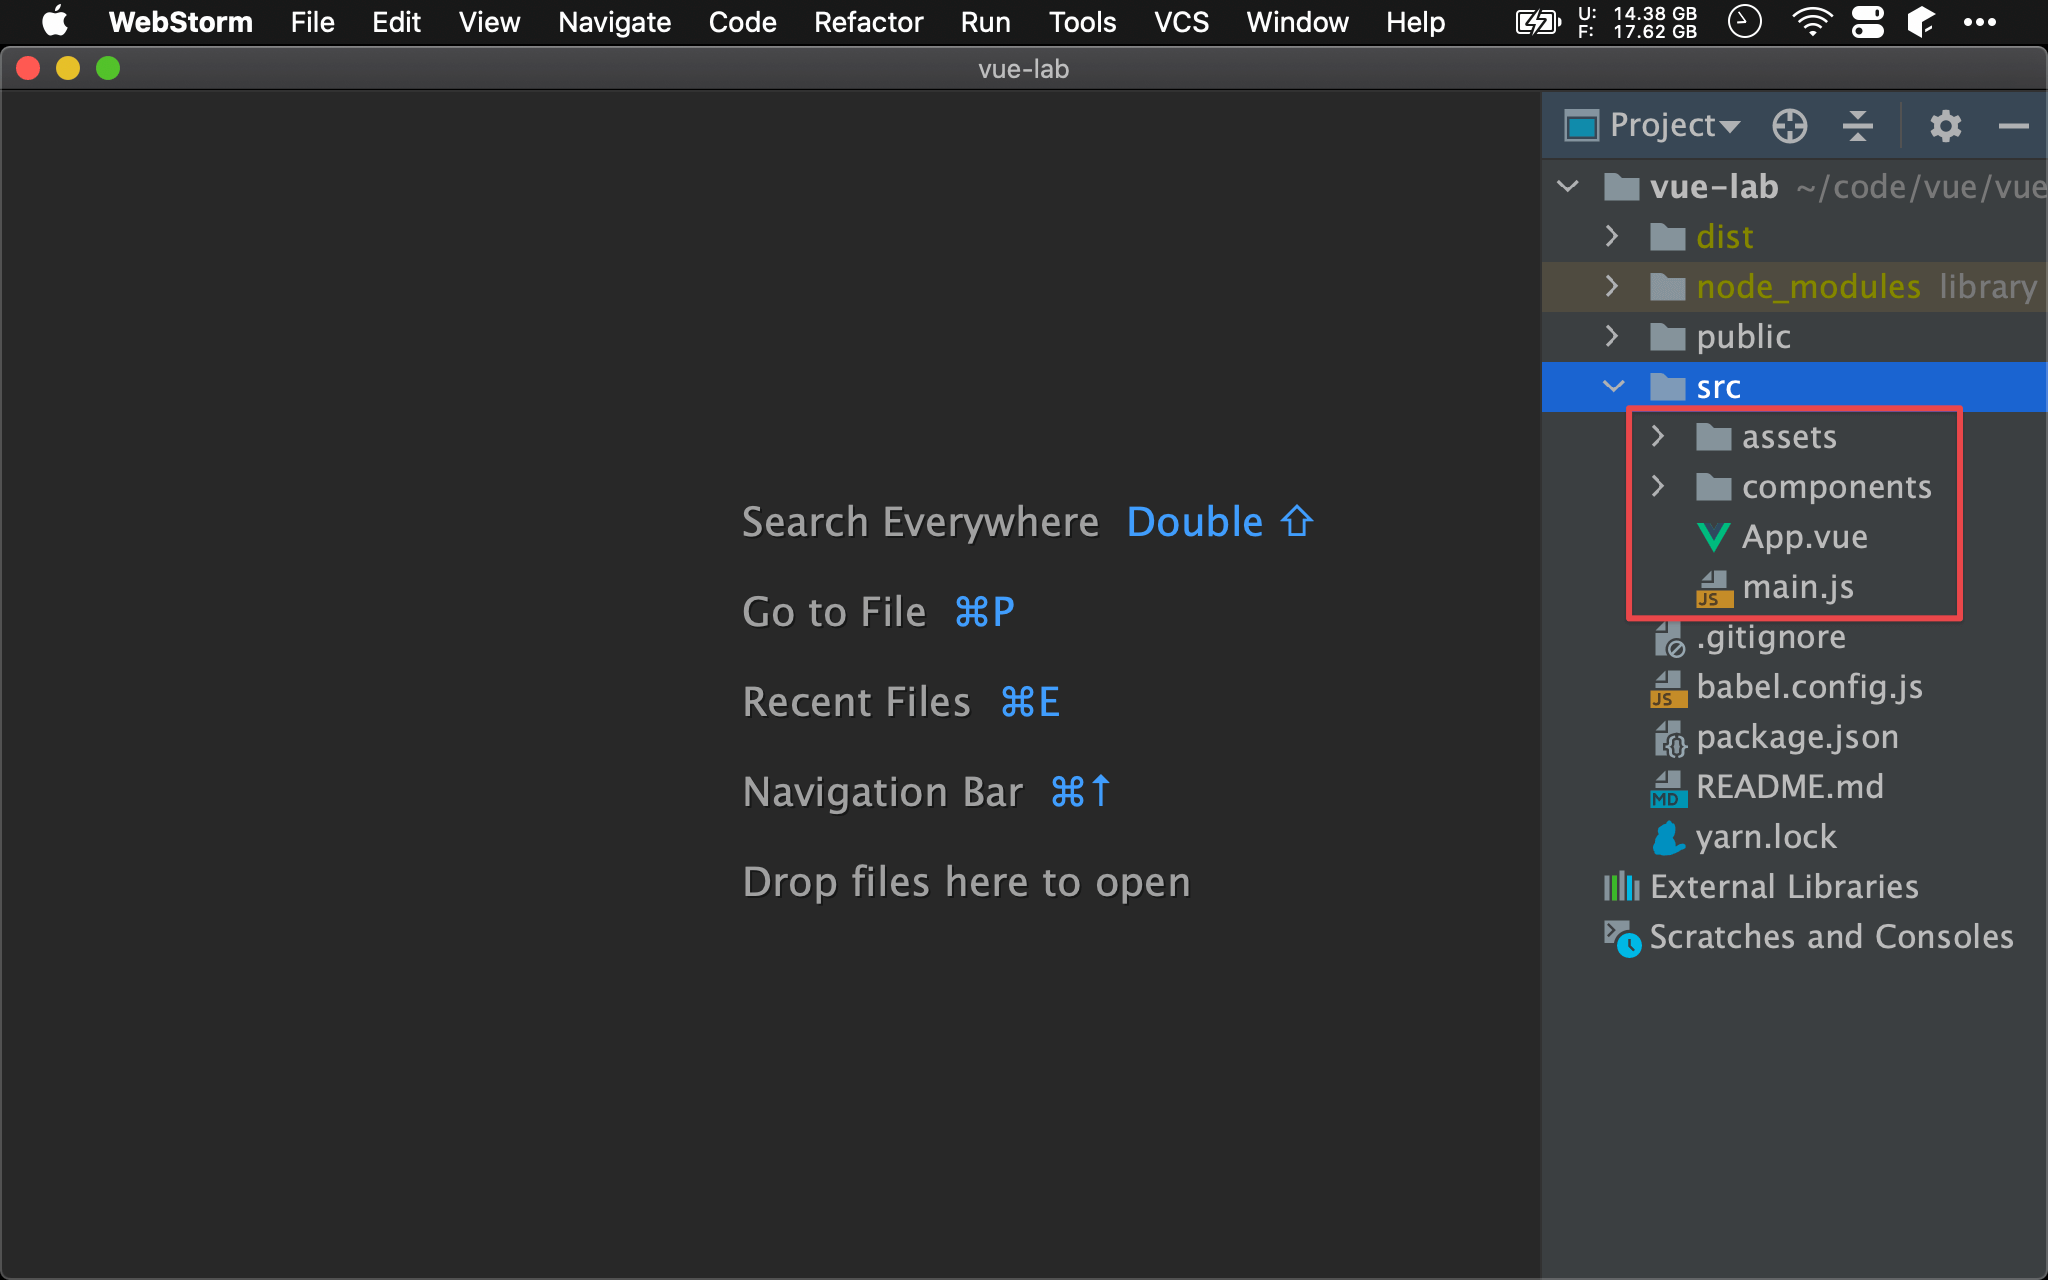Expand the components folder
Image resolution: width=2048 pixels, height=1280 pixels.
click(1657, 487)
